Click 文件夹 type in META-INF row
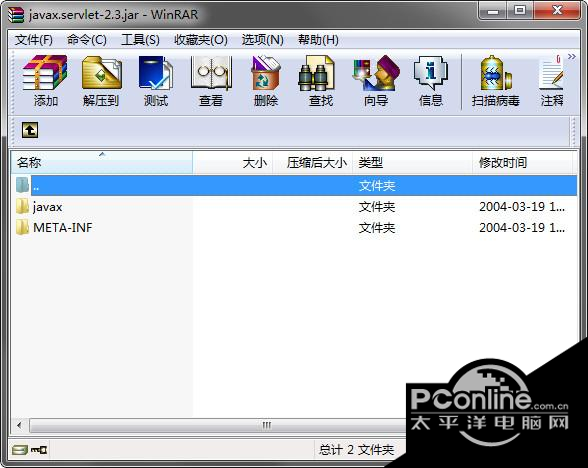This screenshot has width=588, height=468. click(x=376, y=228)
